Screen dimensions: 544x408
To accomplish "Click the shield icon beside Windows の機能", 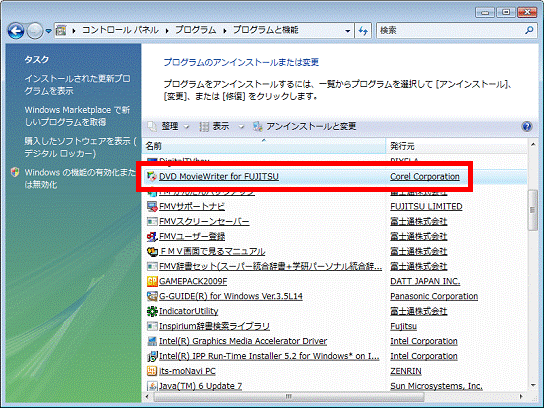I will (x=15, y=172).
